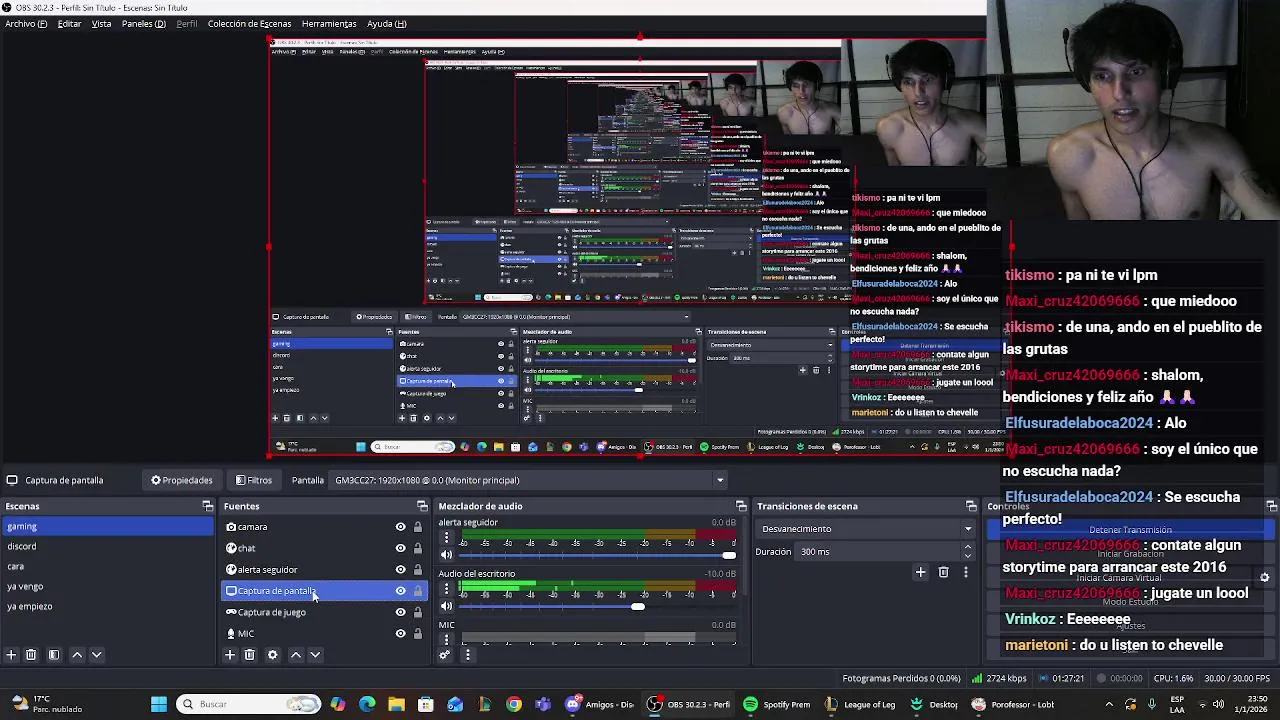Click Detener Transmisión to stop streaming
The height and width of the screenshot is (720, 1280).
(1130, 530)
